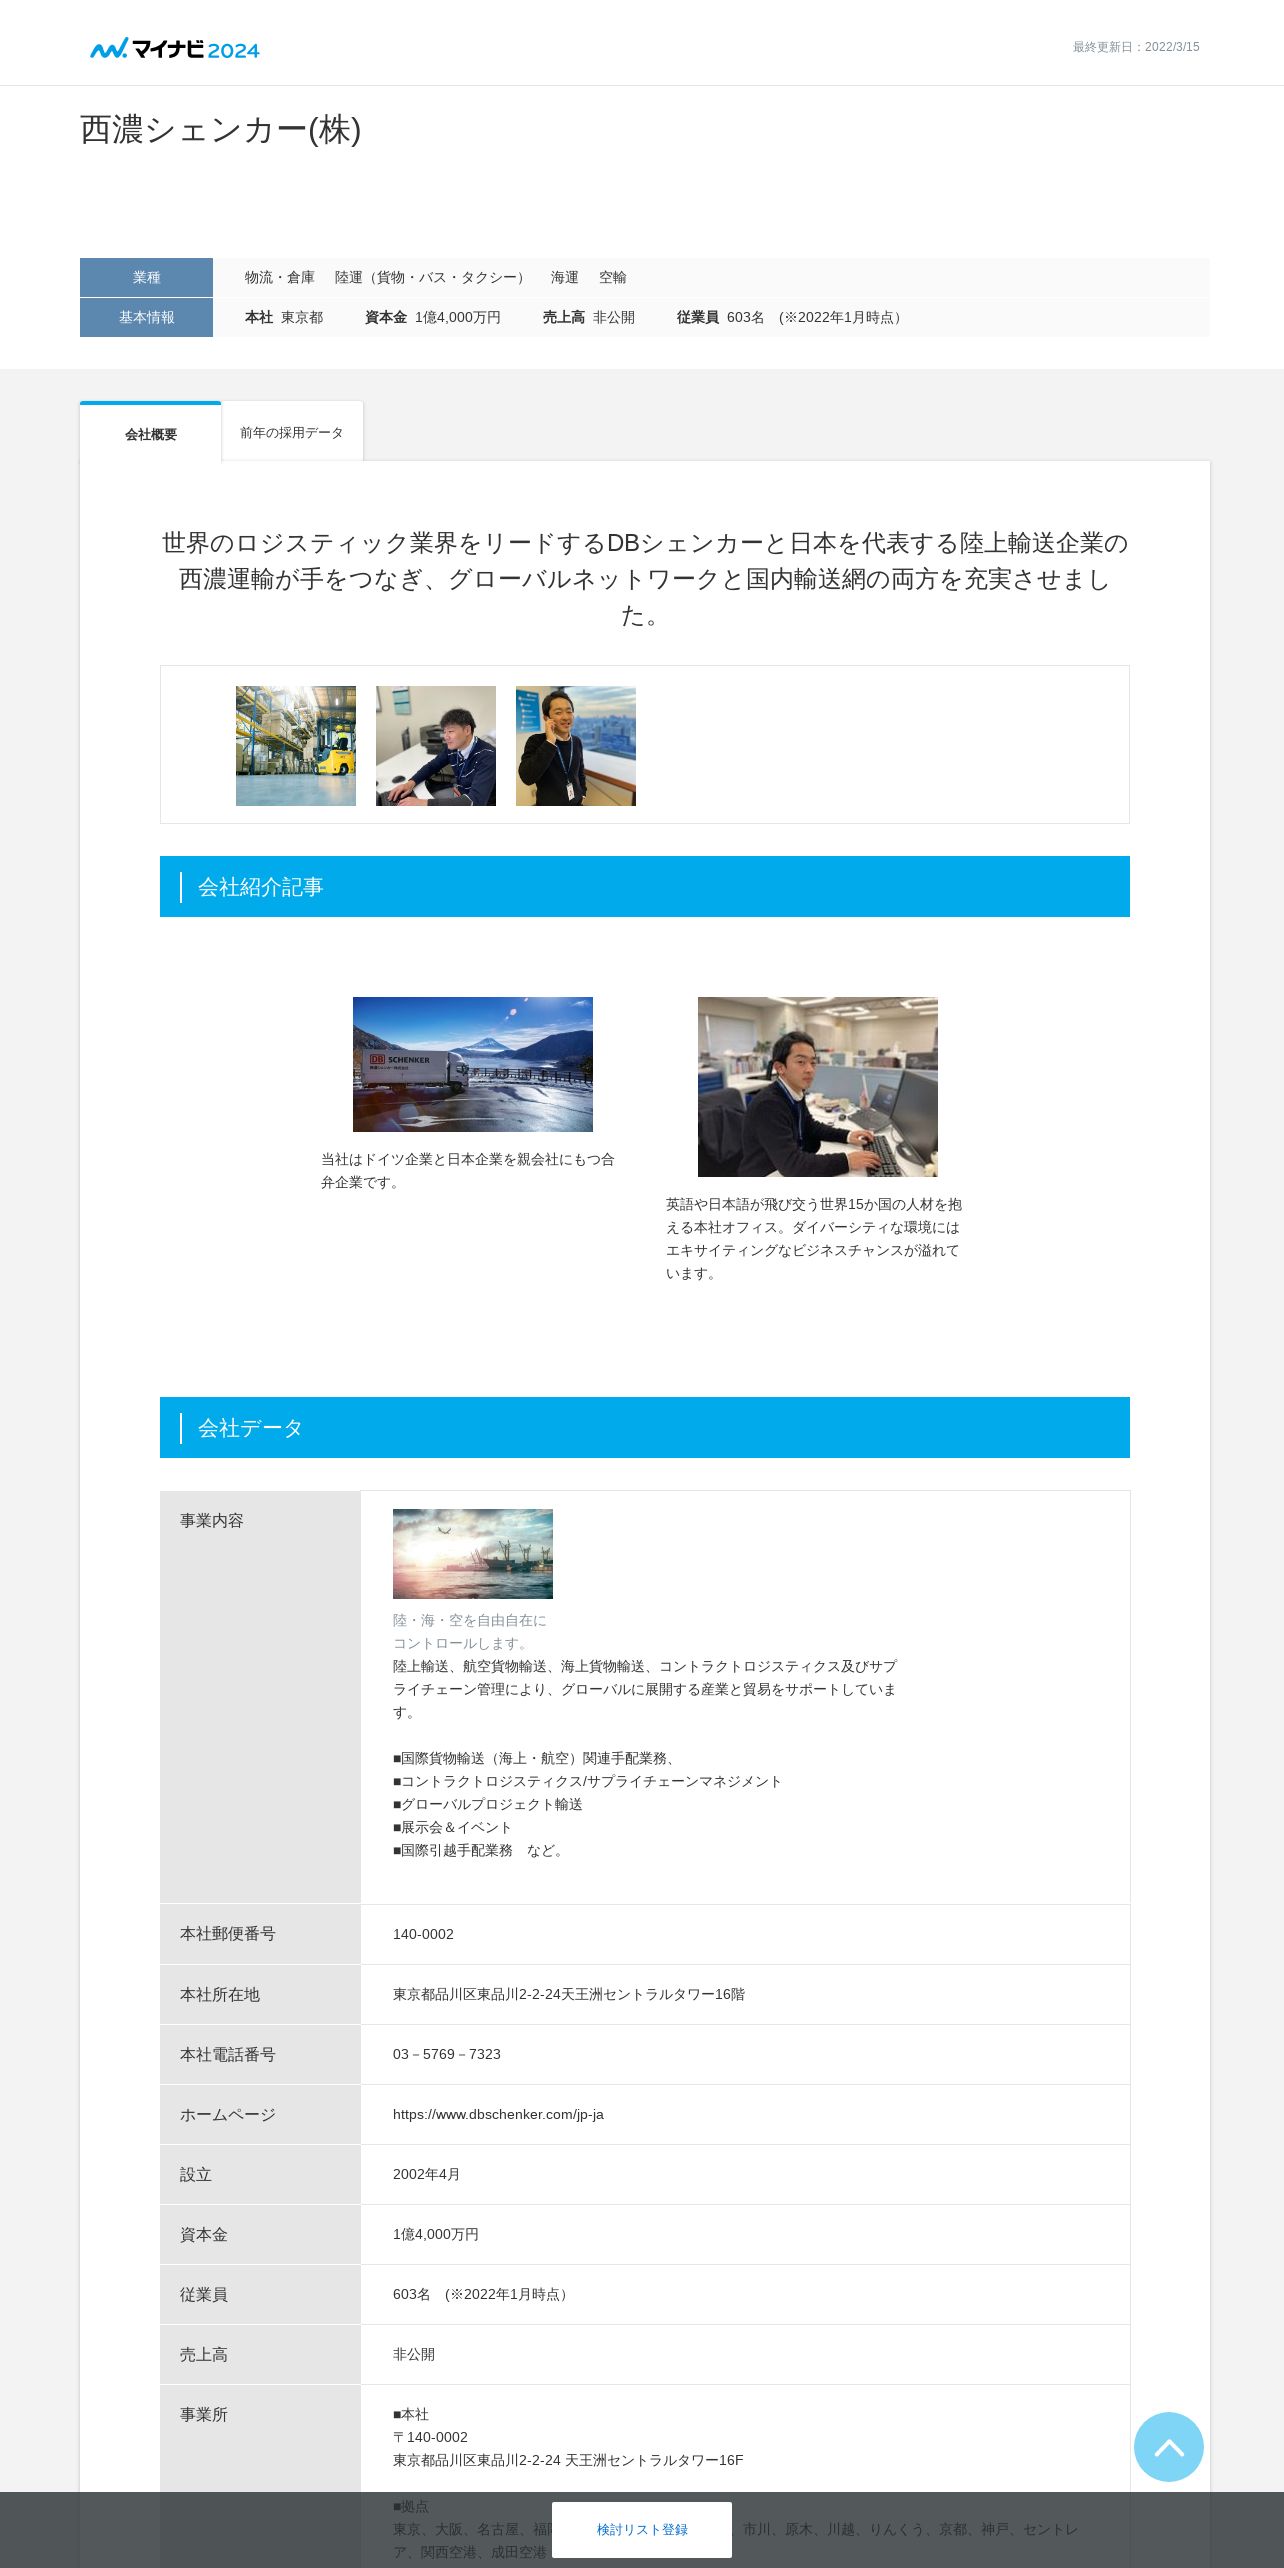This screenshot has width=1284, height=2568.
Task: Click the 設立 value 2002年4月
Action: tap(427, 2174)
